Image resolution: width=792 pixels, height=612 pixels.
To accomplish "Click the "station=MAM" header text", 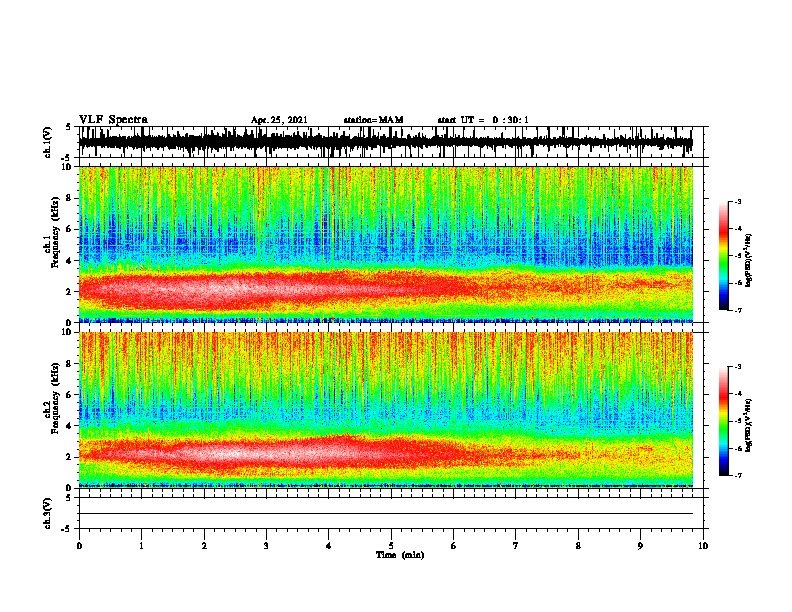I will tap(373, 120).
